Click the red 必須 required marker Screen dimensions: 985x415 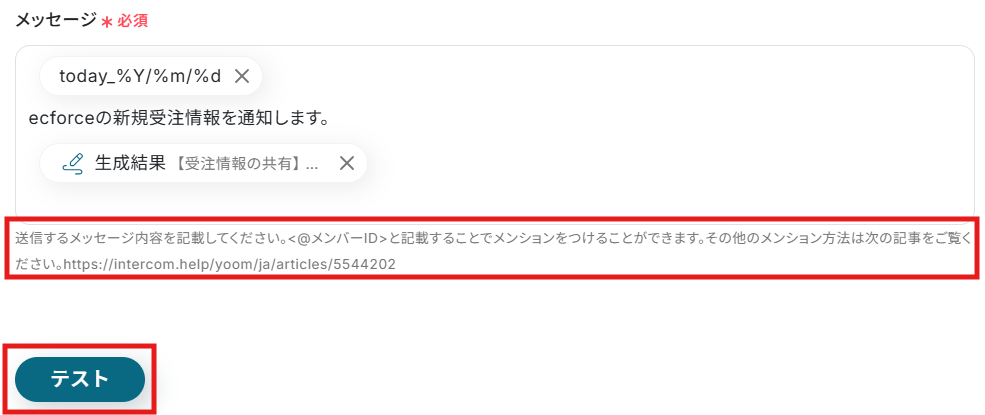click(133, 21)
